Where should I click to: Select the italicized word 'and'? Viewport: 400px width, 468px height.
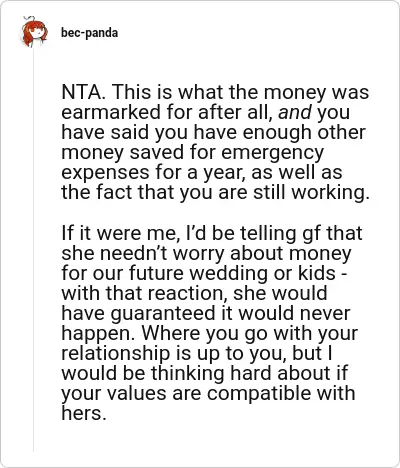(x=295, y=112)
